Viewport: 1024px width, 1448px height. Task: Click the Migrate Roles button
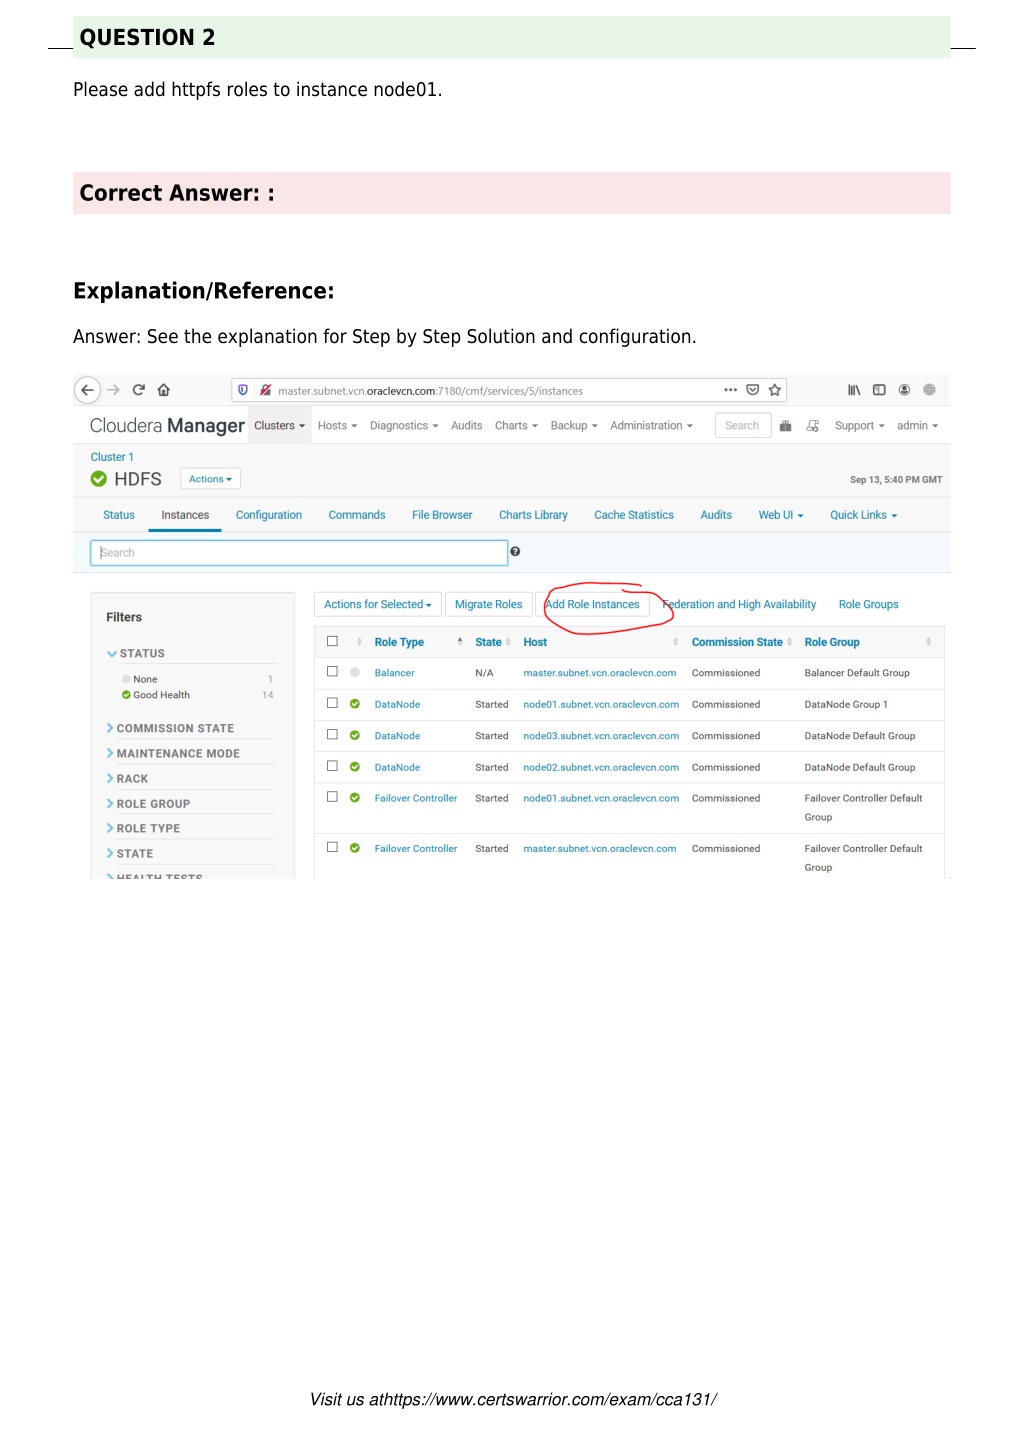(x=489, y=605)
